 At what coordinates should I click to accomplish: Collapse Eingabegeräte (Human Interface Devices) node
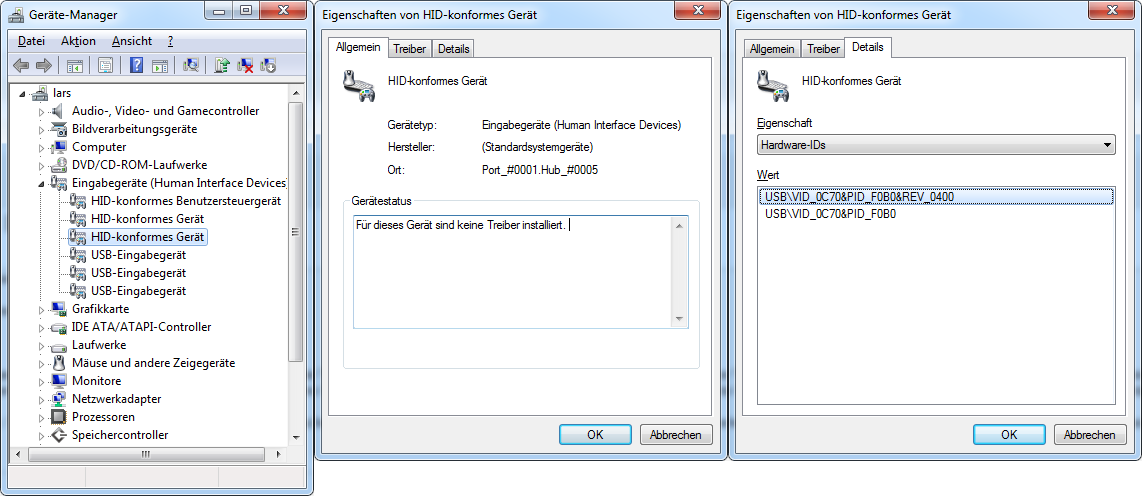pyautogui.click(x=42, y=184)
